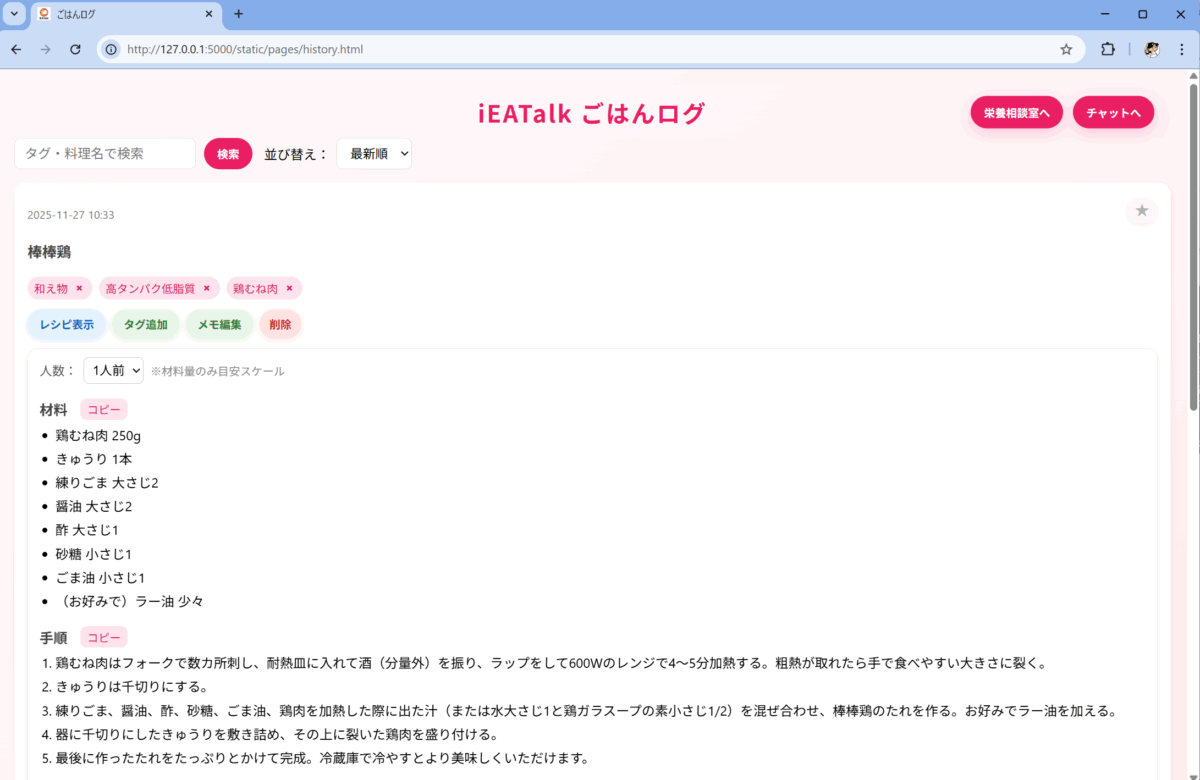Open a new browser tab
This screenshot has height=780, width=1200.
click(x=238, y=14)
